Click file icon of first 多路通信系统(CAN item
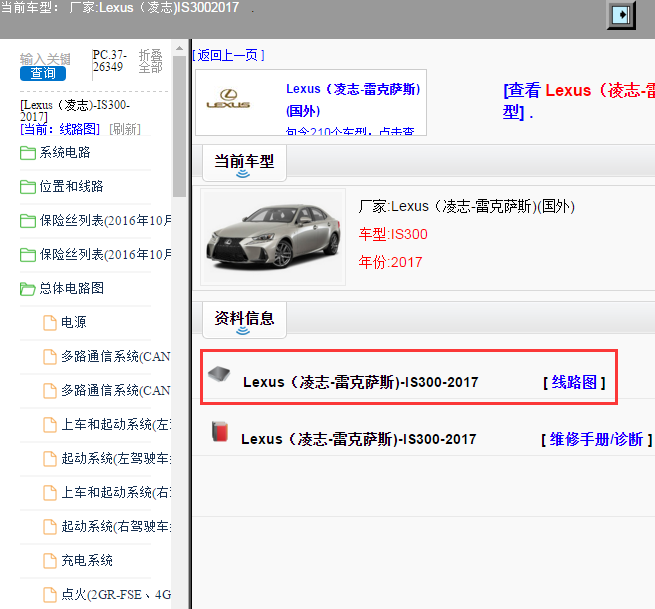The image size is (655, 609). [x=50, y=357]
